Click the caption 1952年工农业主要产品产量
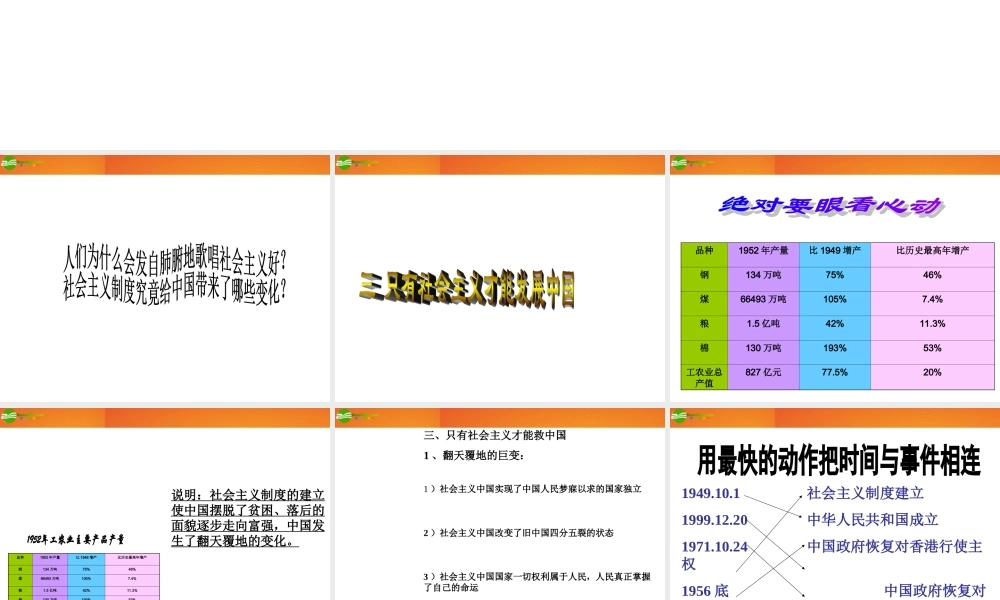 click(75, 539)
